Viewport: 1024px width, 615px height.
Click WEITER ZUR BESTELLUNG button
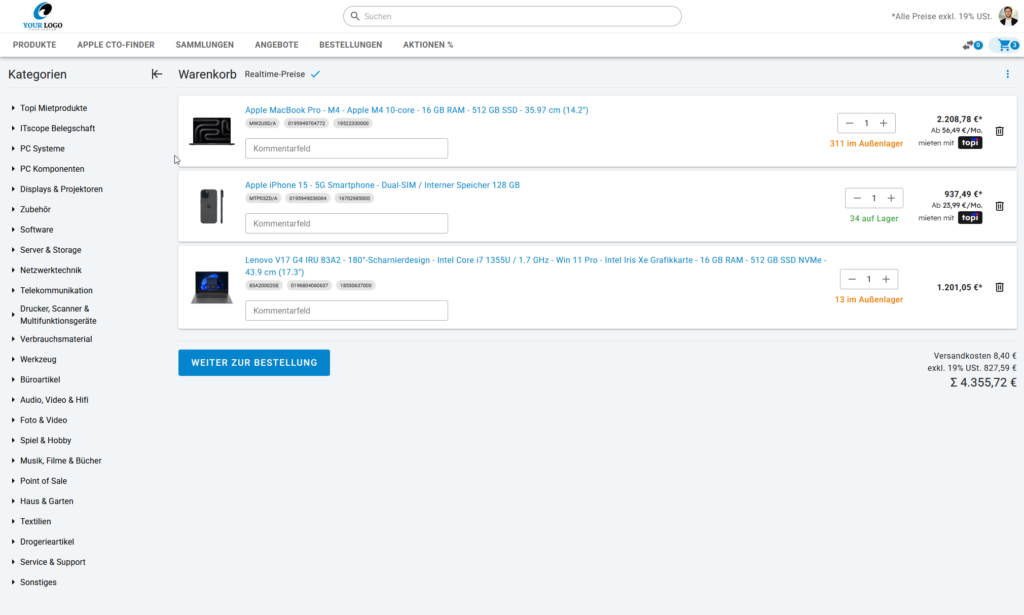click(254, 363)
